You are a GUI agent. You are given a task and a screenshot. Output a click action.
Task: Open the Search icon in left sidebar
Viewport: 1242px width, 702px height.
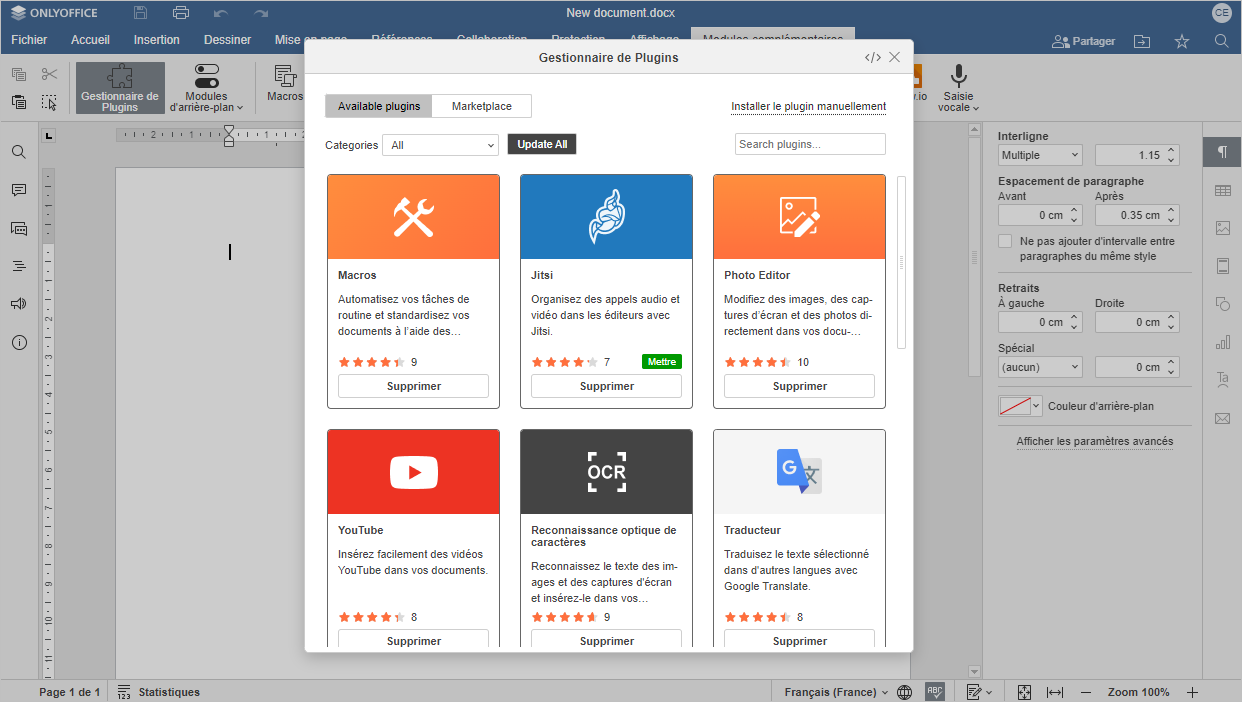coord(19,152)
